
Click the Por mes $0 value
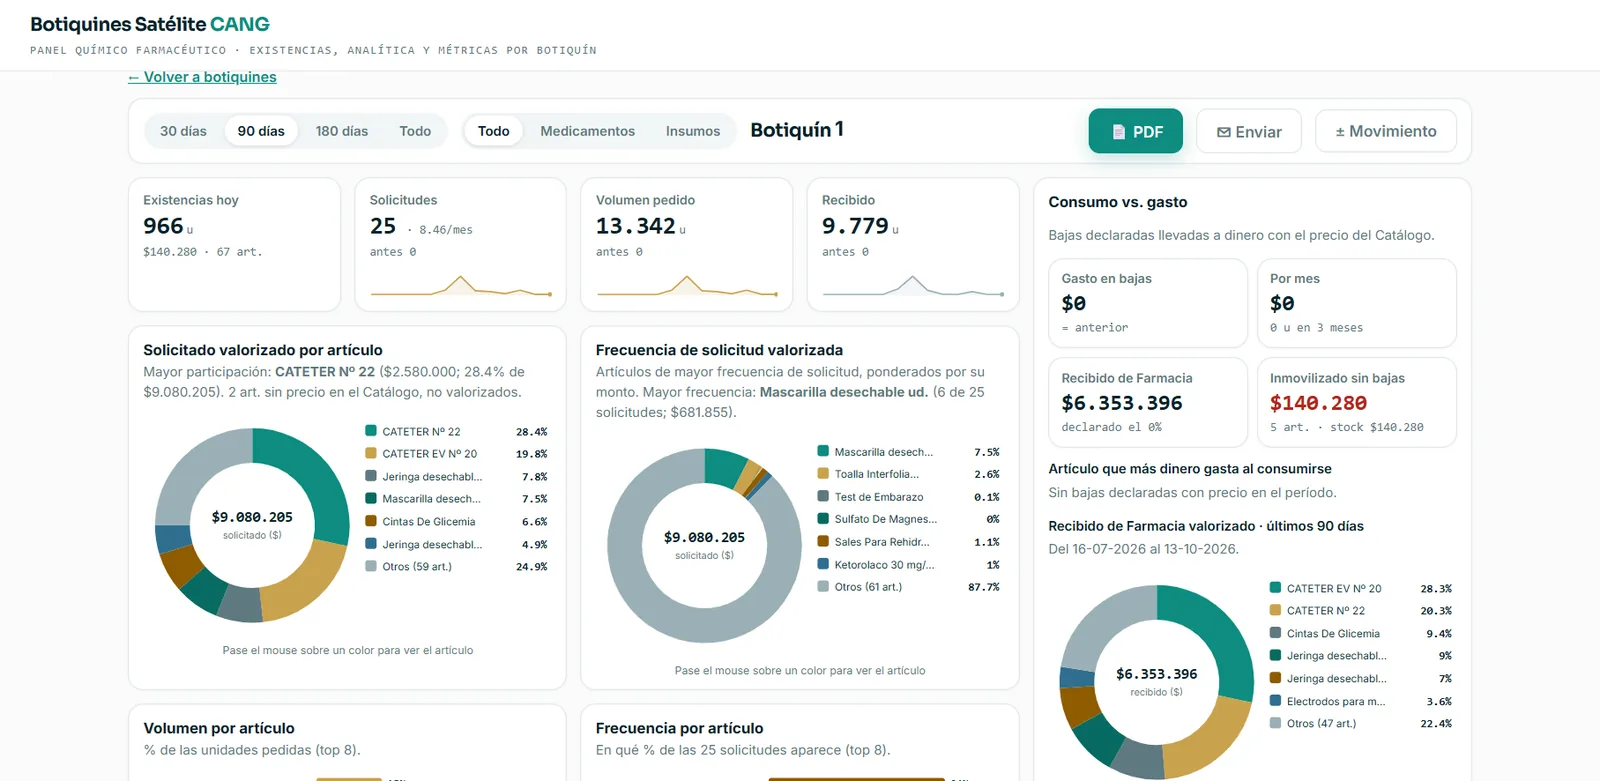coord(1282,303)
